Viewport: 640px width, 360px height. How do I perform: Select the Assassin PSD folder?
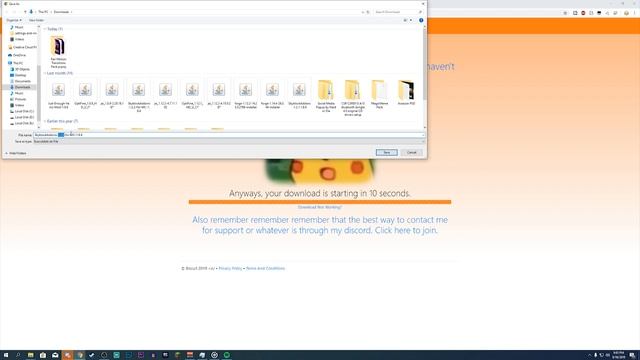tap(406, 93)
